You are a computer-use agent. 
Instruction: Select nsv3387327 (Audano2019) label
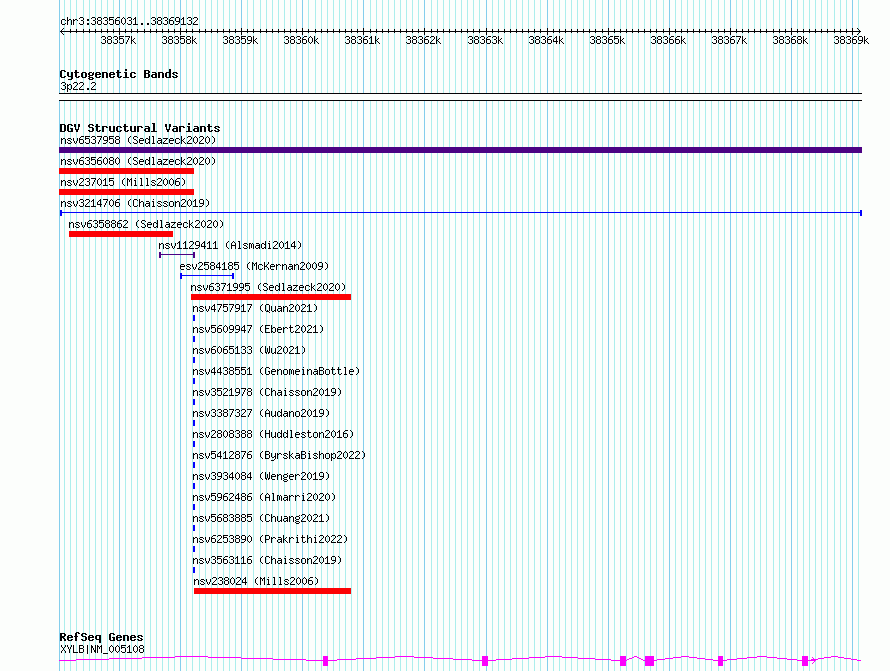click(x=261, y=413)
